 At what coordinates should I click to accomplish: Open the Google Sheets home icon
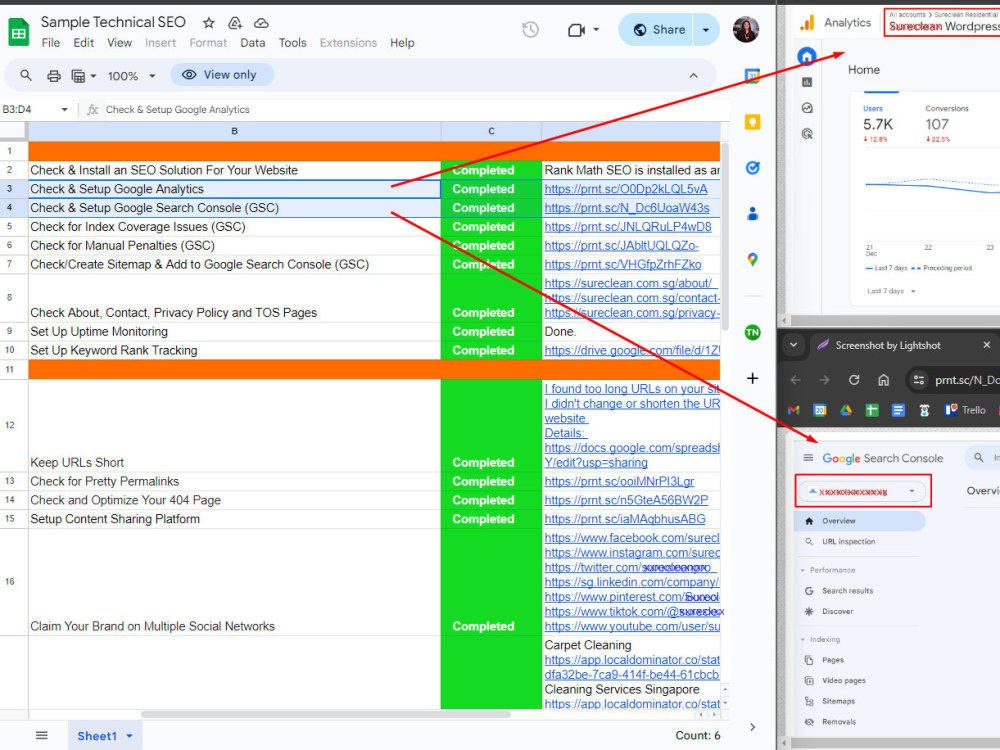tap(18, 32)
